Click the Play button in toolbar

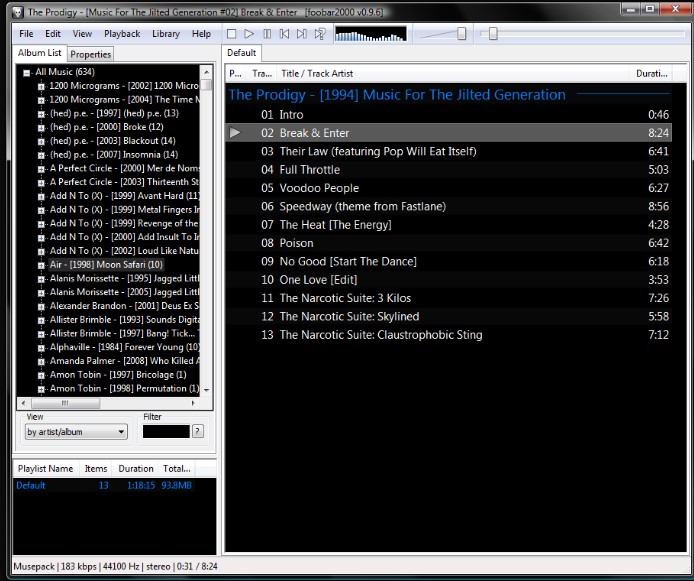[249, 34]
